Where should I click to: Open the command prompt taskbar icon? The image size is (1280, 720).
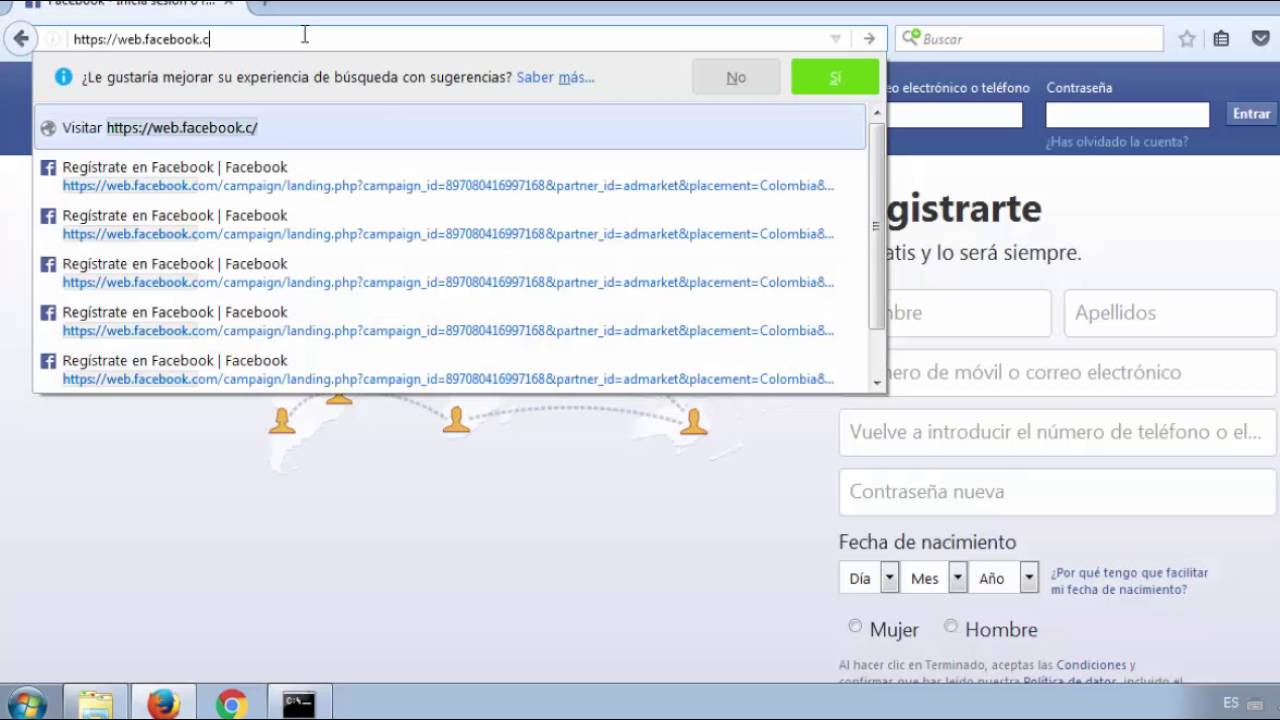pos(299,704)
